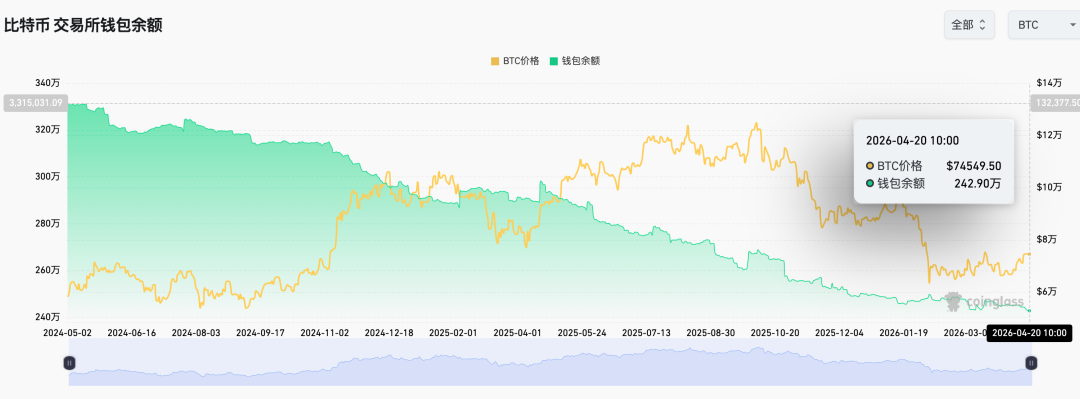
Task: Click the 320万 left axis label
Action: click(48, 130)
